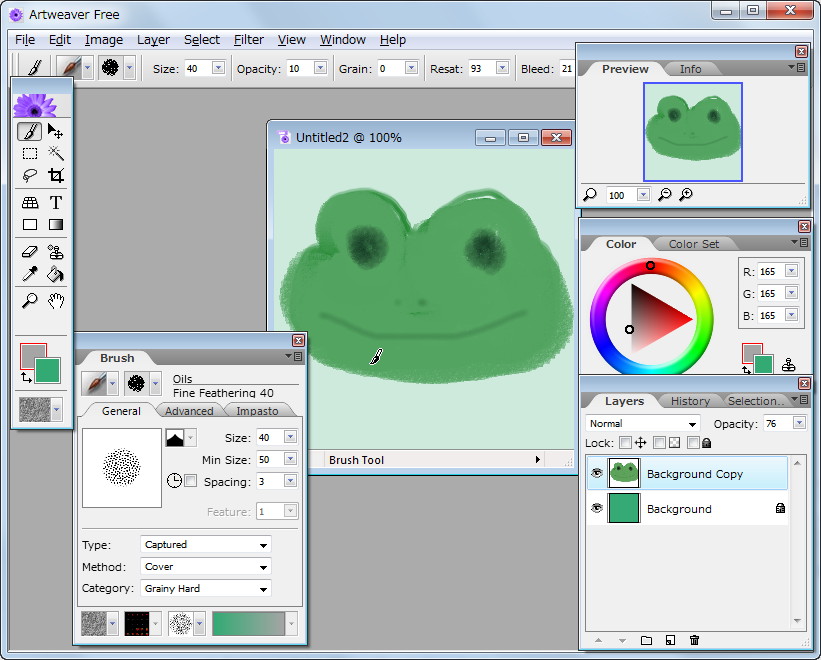Activate the Text tool
This screenshot has width=821, height=660.
56,202
